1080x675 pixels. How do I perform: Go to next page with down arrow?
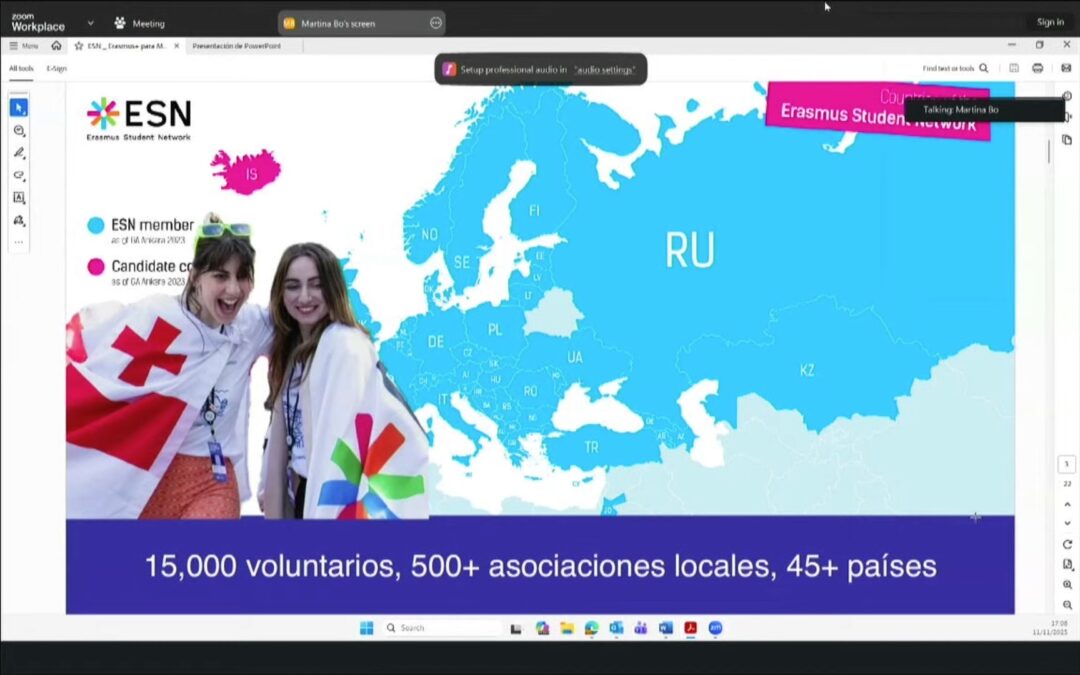click(1067, 523)
